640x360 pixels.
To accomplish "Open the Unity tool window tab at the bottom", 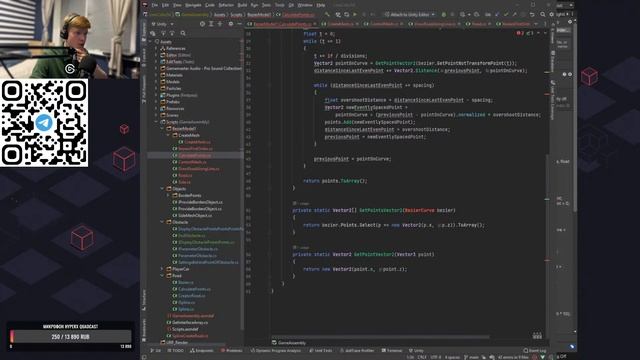I will 416,351.
